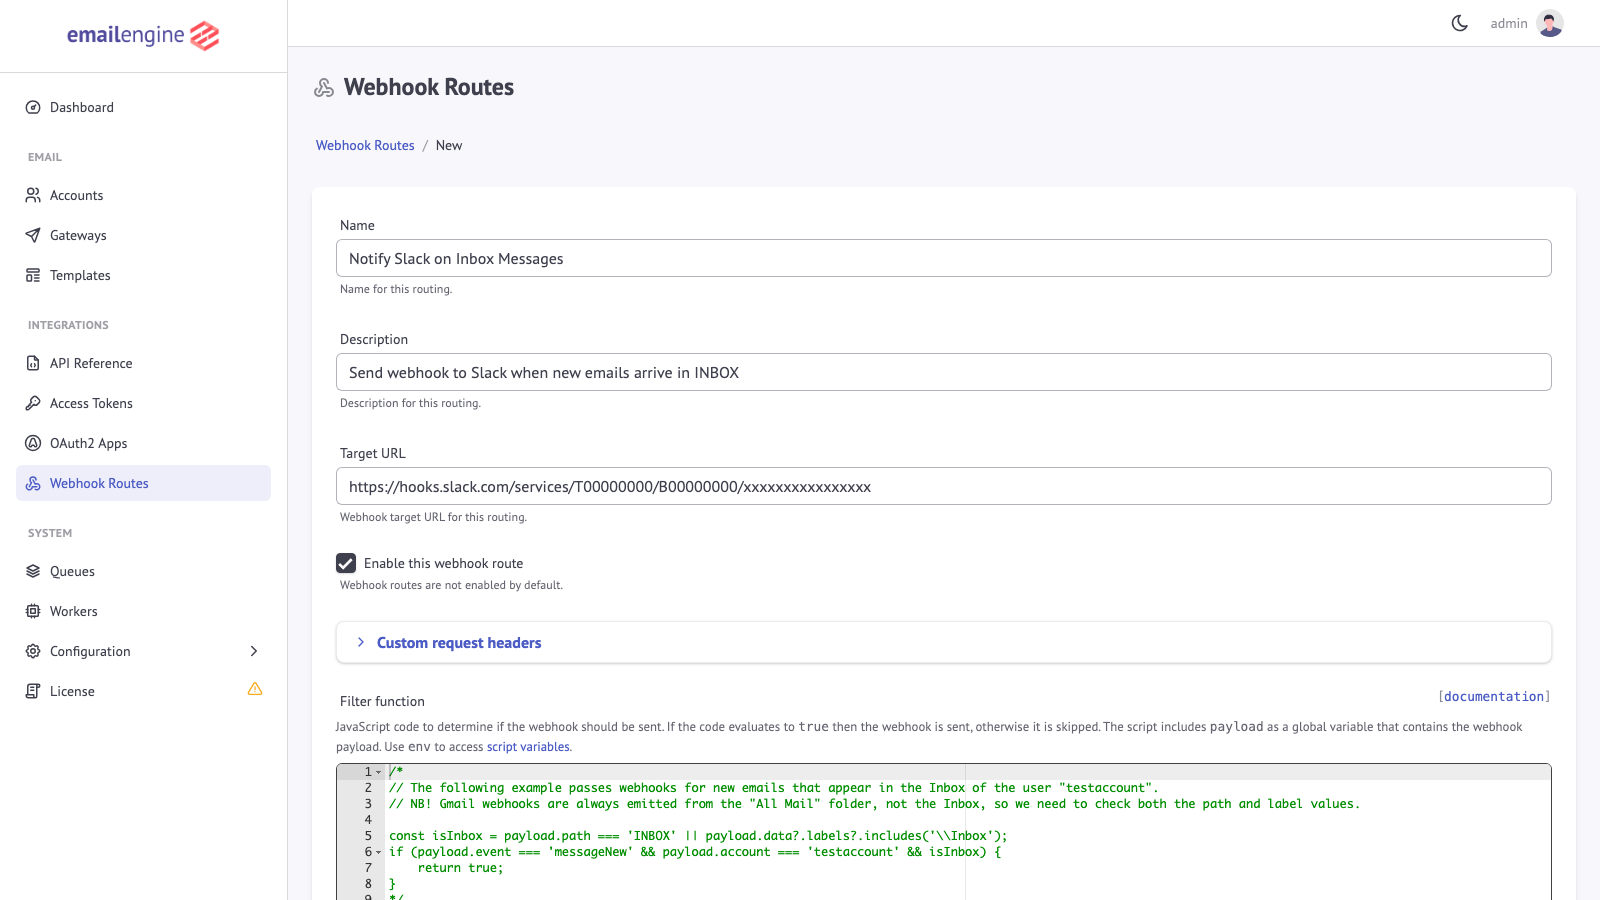The height and width of the screenshot is (900, 1600).
Task: Click 'return true;' line in code editor
Action: [x=460, y=868]
